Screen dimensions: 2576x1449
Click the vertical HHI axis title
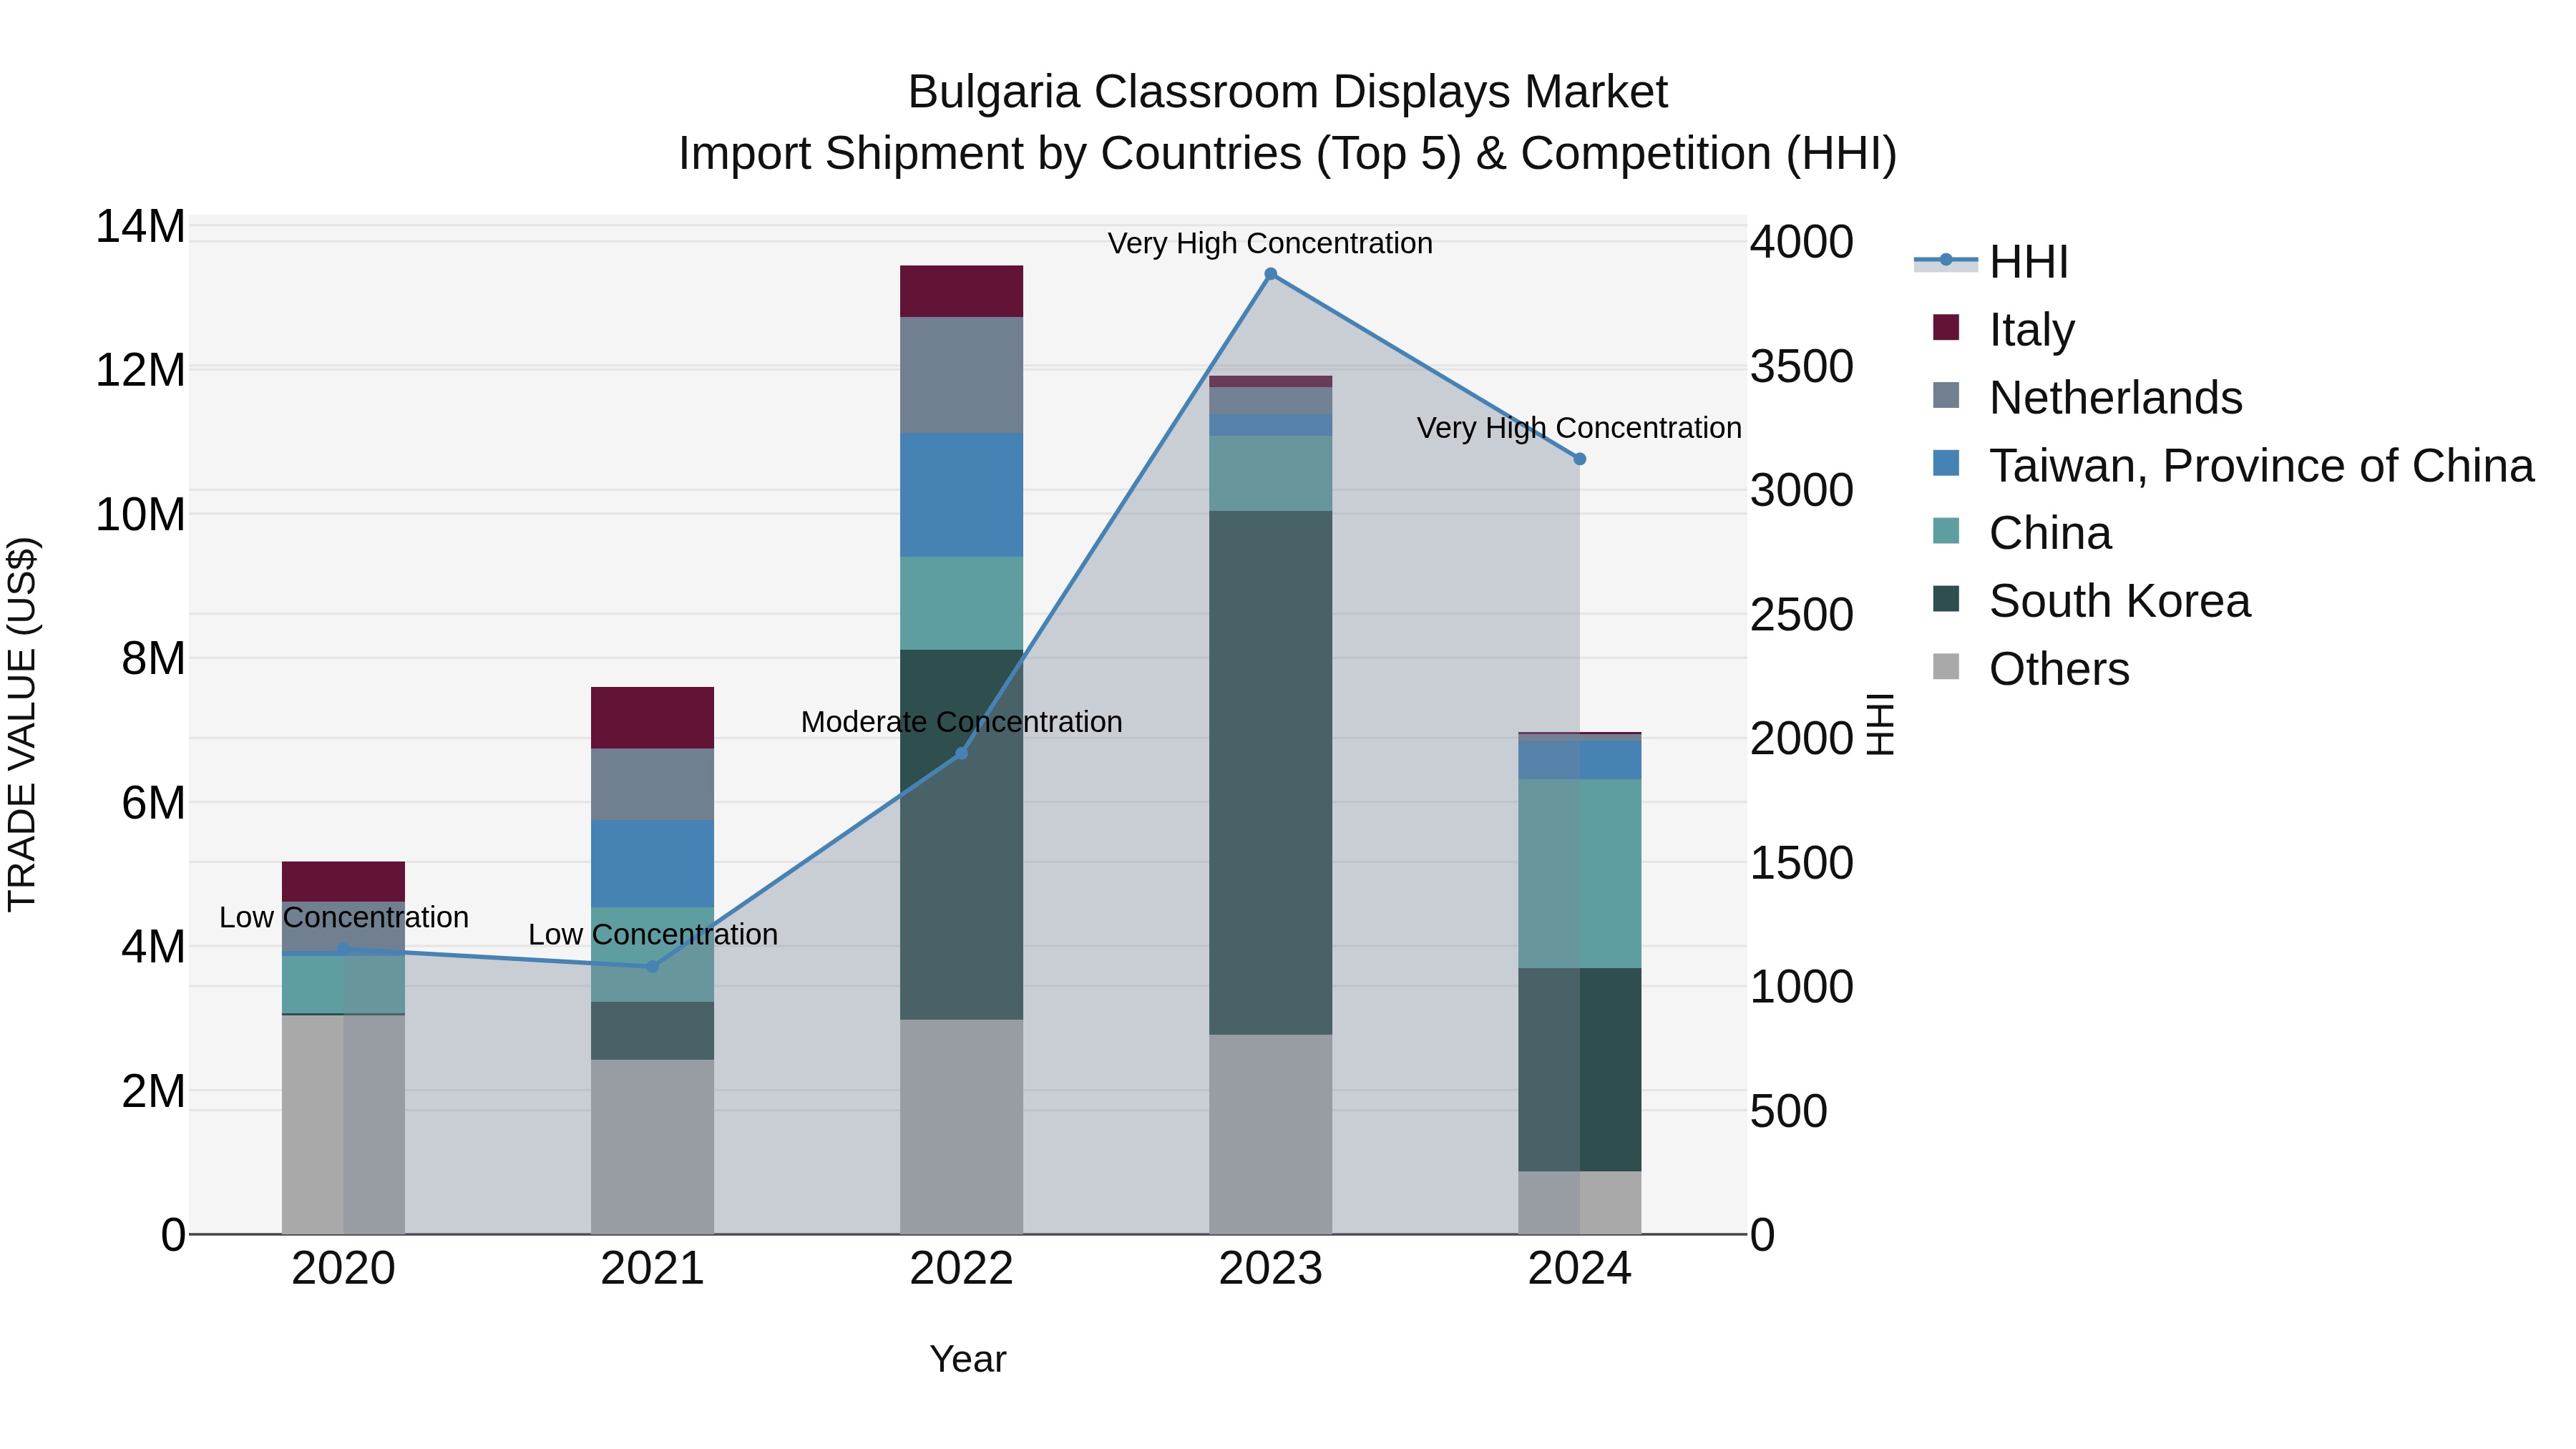click(x=1881, y=724)
